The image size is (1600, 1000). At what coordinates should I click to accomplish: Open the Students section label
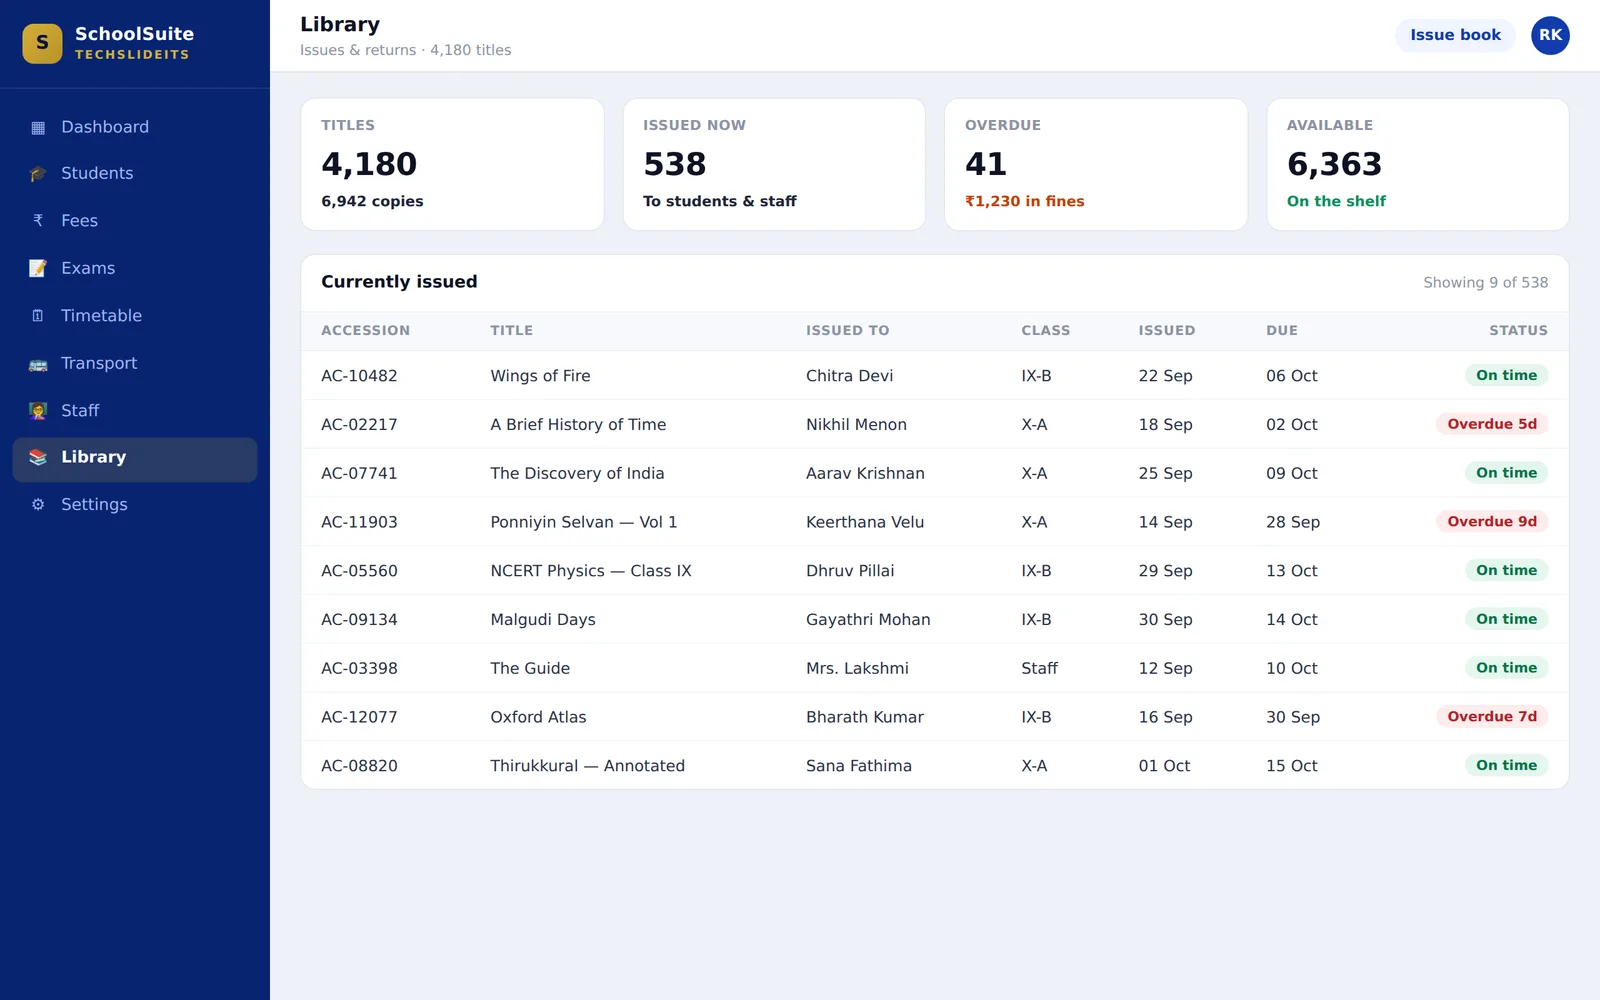(x=97, y=173)
